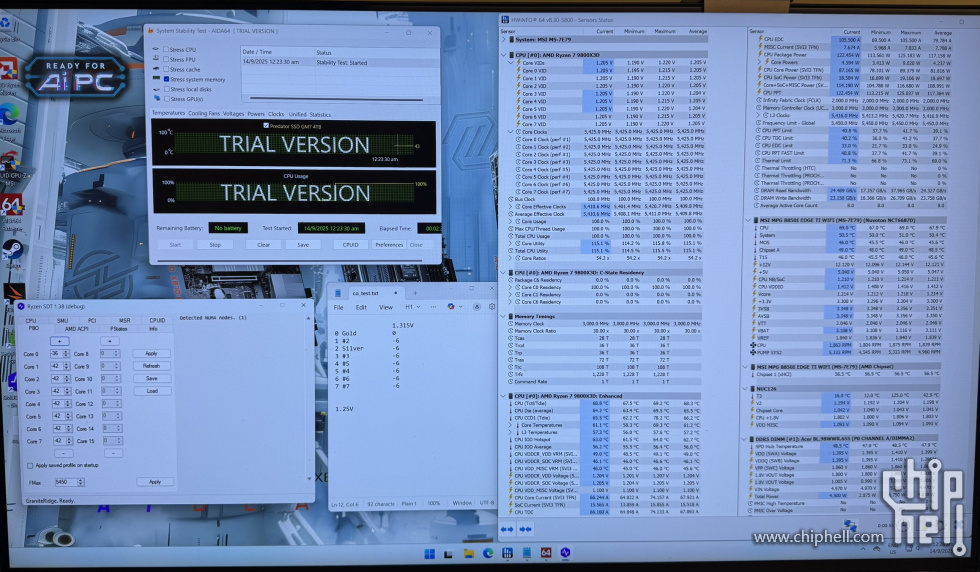Viewport: 980px width, 572px height.
Task: Enable Stress FPU checkbox
Action: pyautogui.click(x=166, y=59)
